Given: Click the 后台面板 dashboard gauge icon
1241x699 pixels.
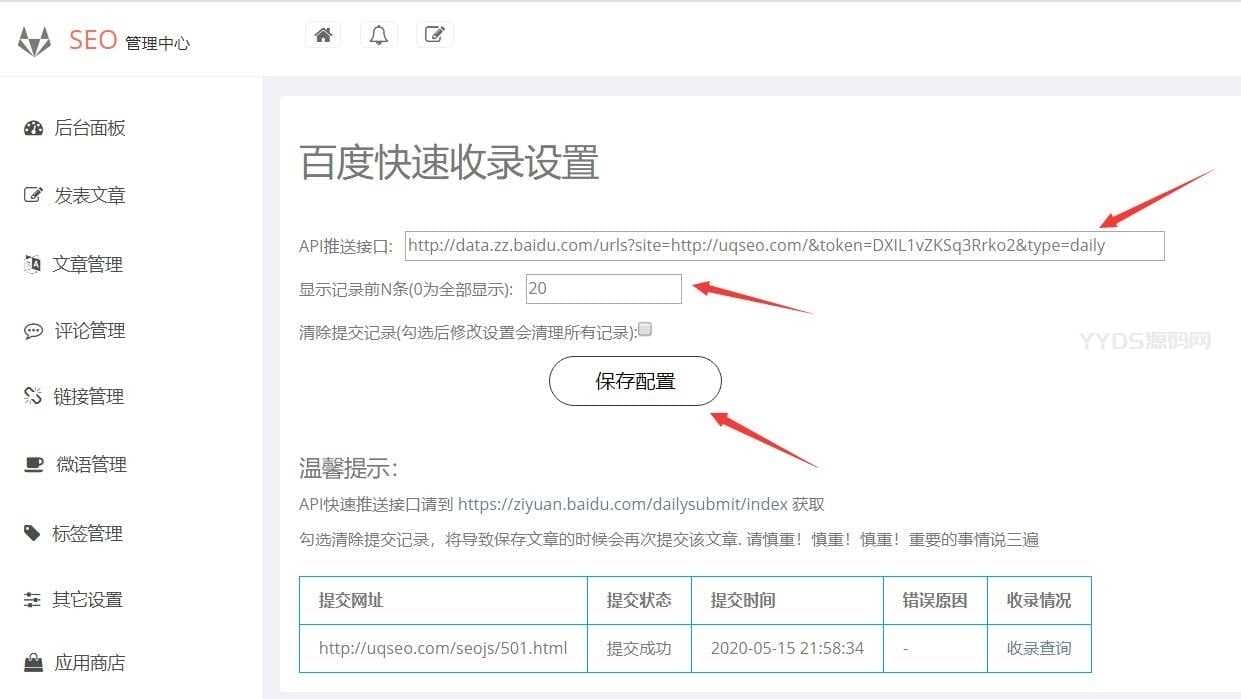Looking at the screenshot, I should pos(33,128).
